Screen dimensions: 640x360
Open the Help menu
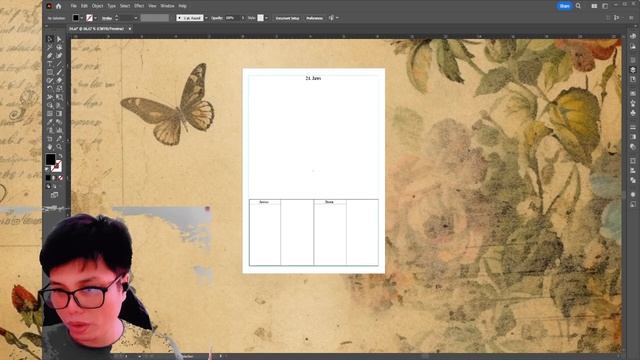(x=182, y=6)
